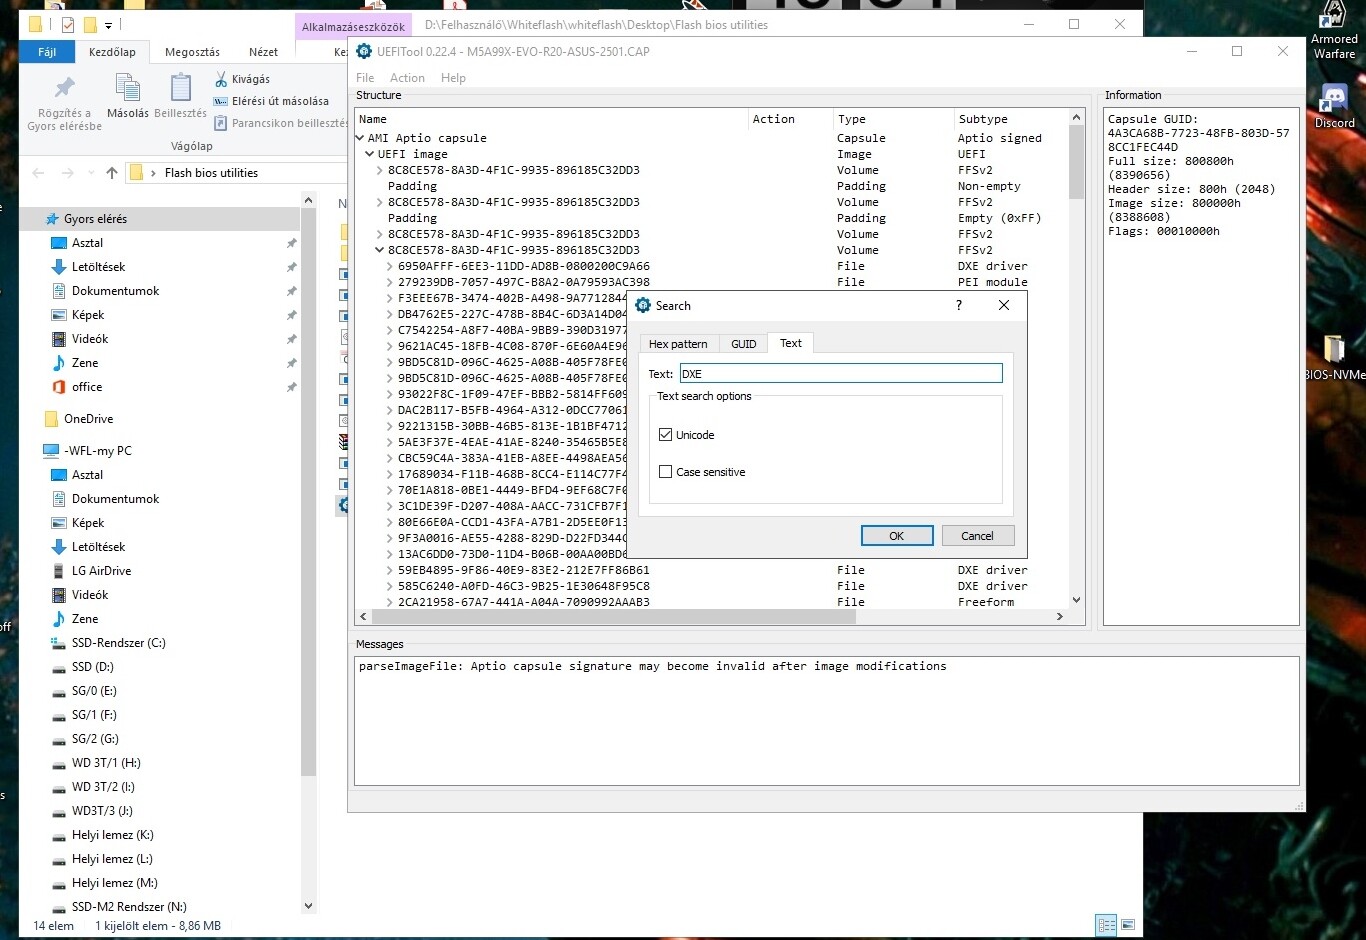Open the Megosztás ribbon tab

tap(192, 52)
